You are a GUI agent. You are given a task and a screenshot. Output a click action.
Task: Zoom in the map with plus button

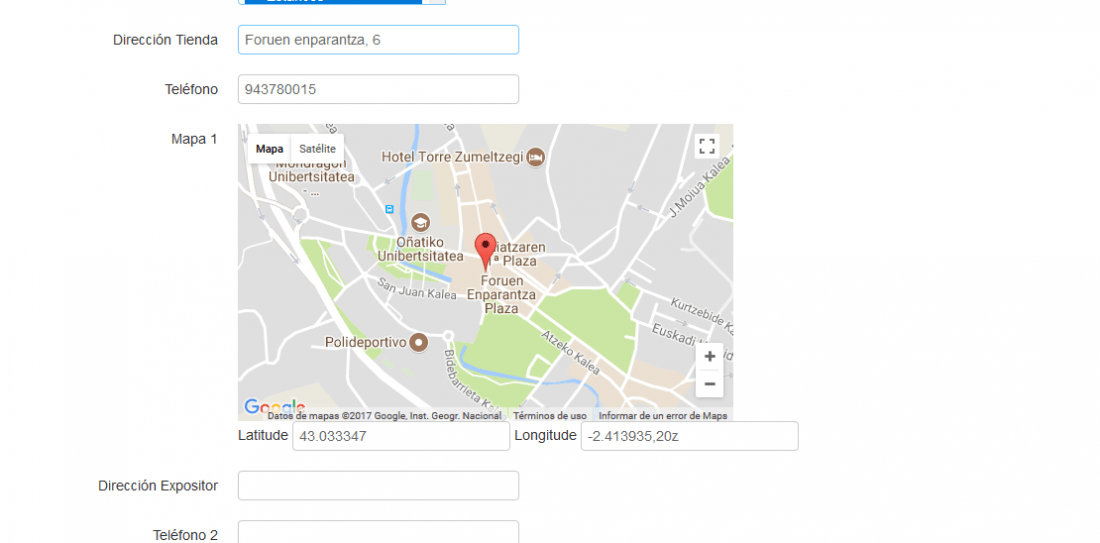(709, 356)
